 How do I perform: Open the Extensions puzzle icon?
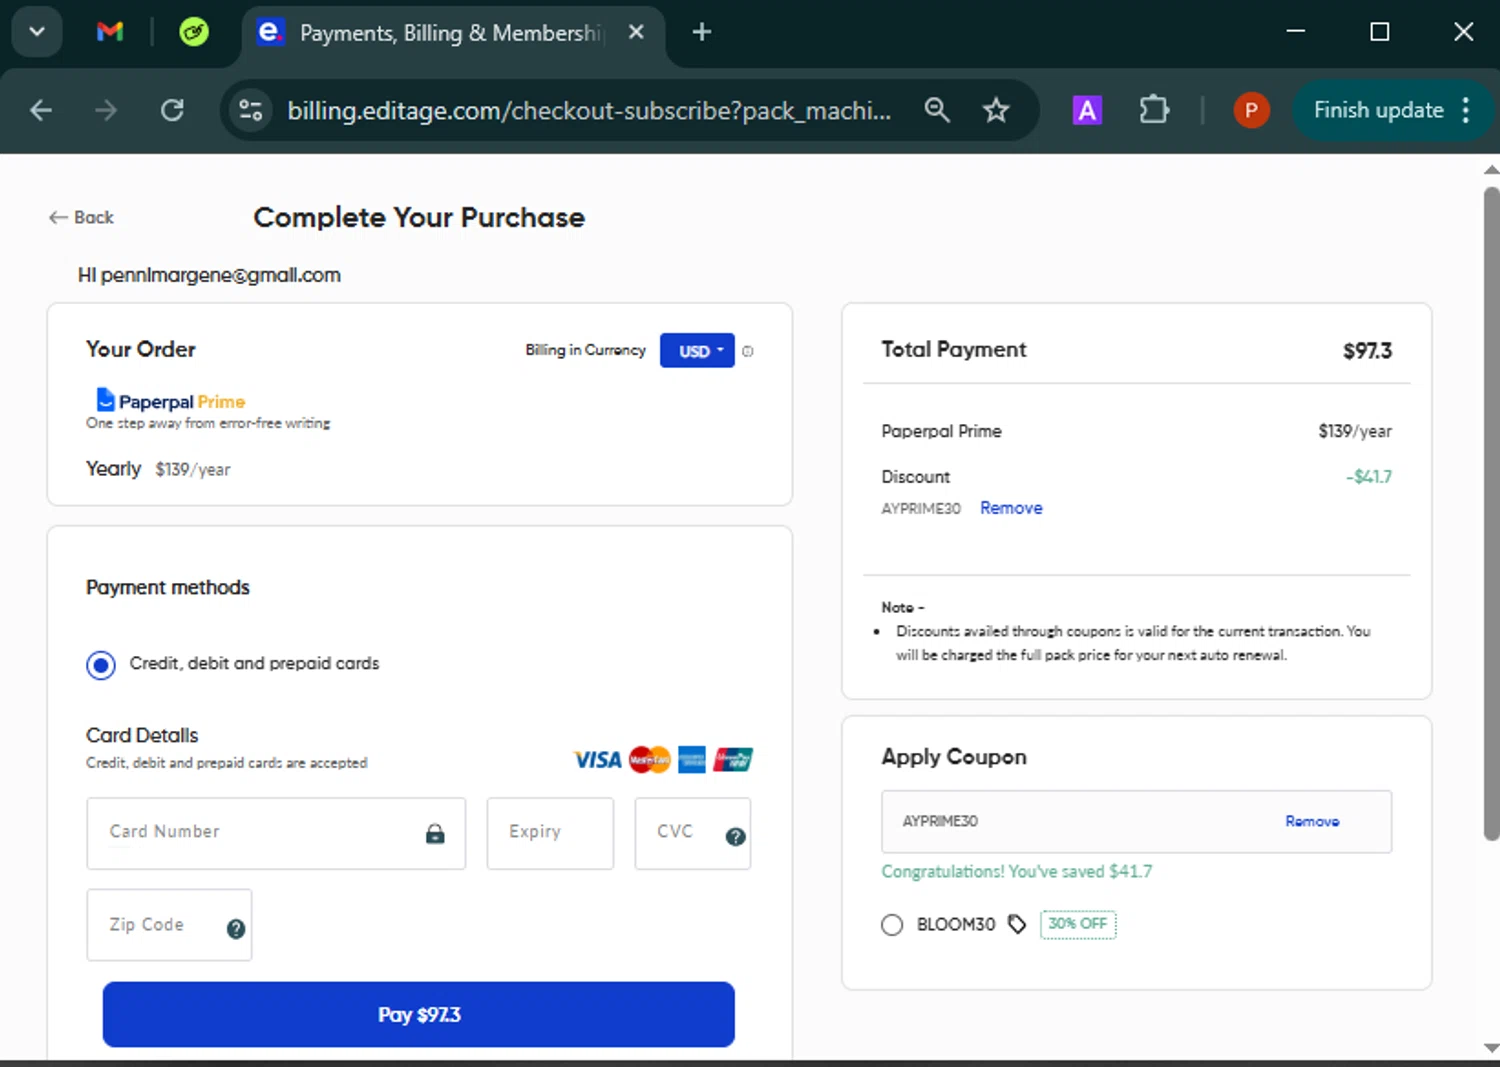point(1154,110)
